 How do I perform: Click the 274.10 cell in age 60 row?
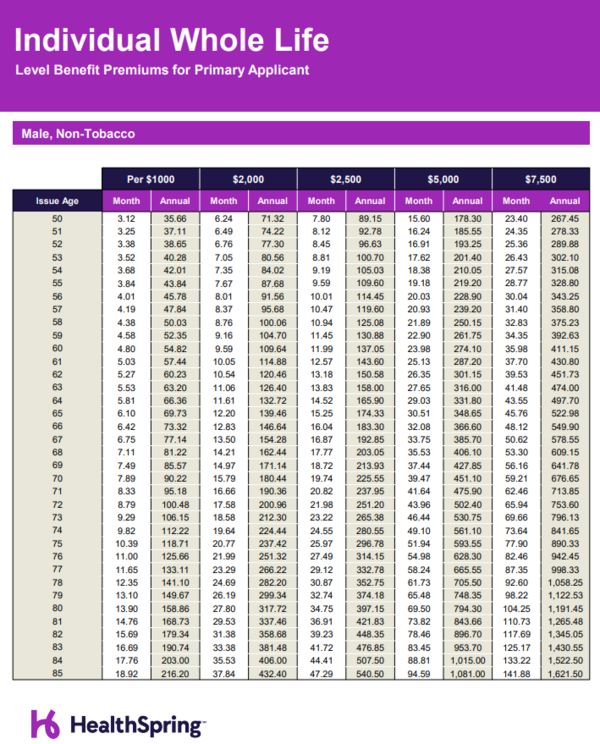point(468,349)
